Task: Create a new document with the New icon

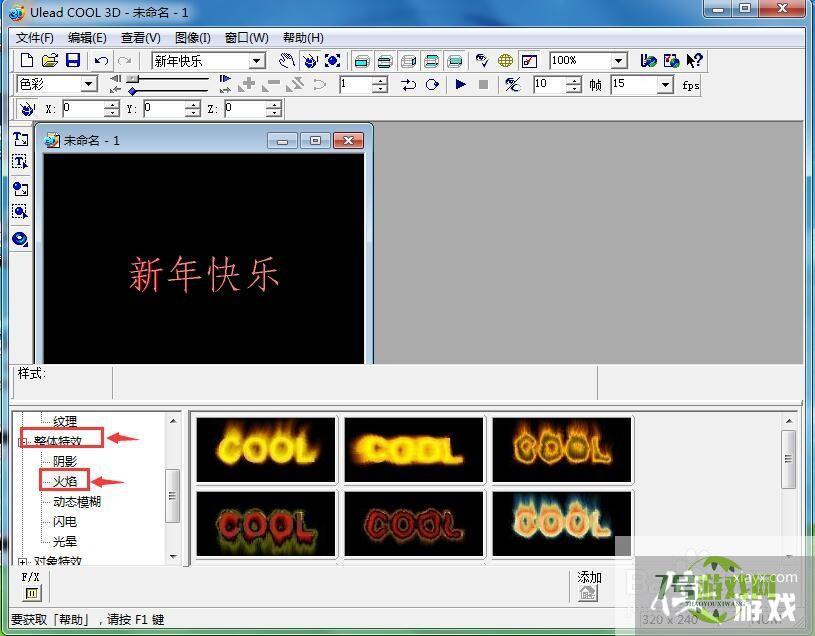Action: pyautogui.click(x=27, y=60)
